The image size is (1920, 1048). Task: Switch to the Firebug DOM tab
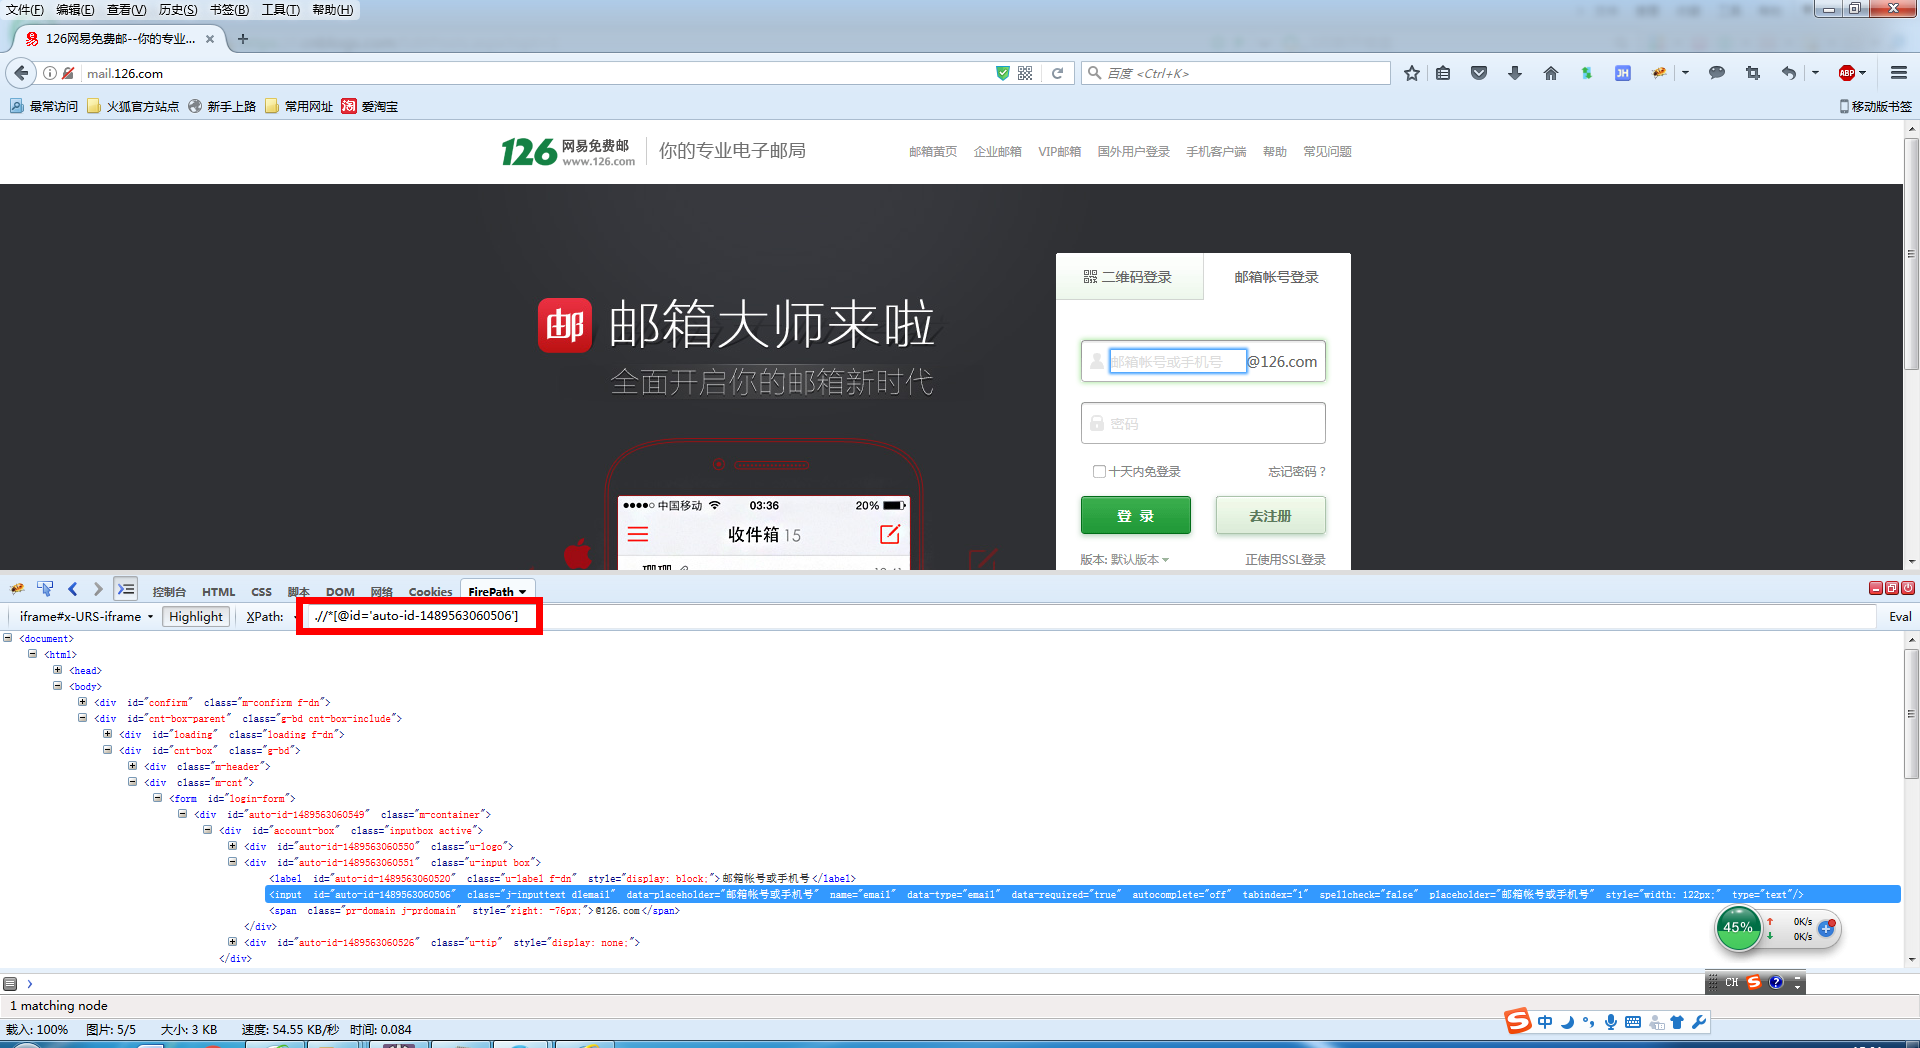[x=340, y=592]
